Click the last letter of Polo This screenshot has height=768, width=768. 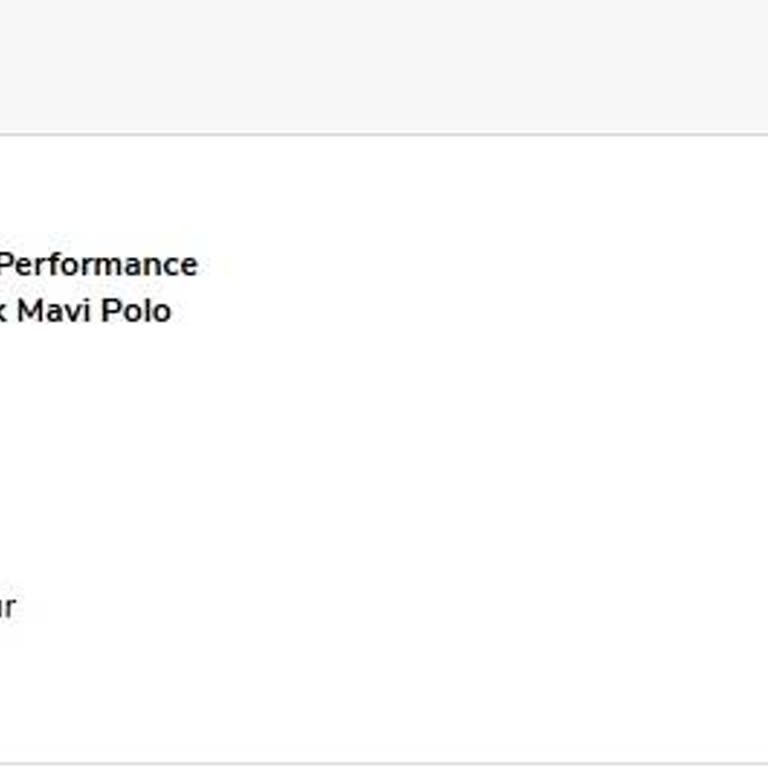162,314
